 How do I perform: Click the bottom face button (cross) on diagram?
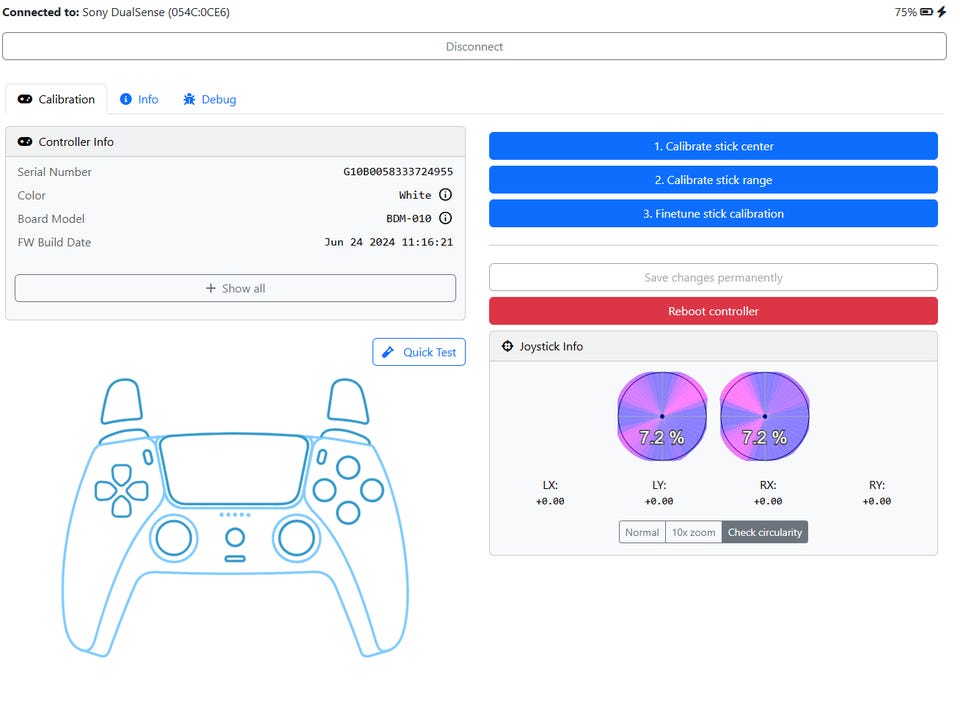tap(348, 513)
